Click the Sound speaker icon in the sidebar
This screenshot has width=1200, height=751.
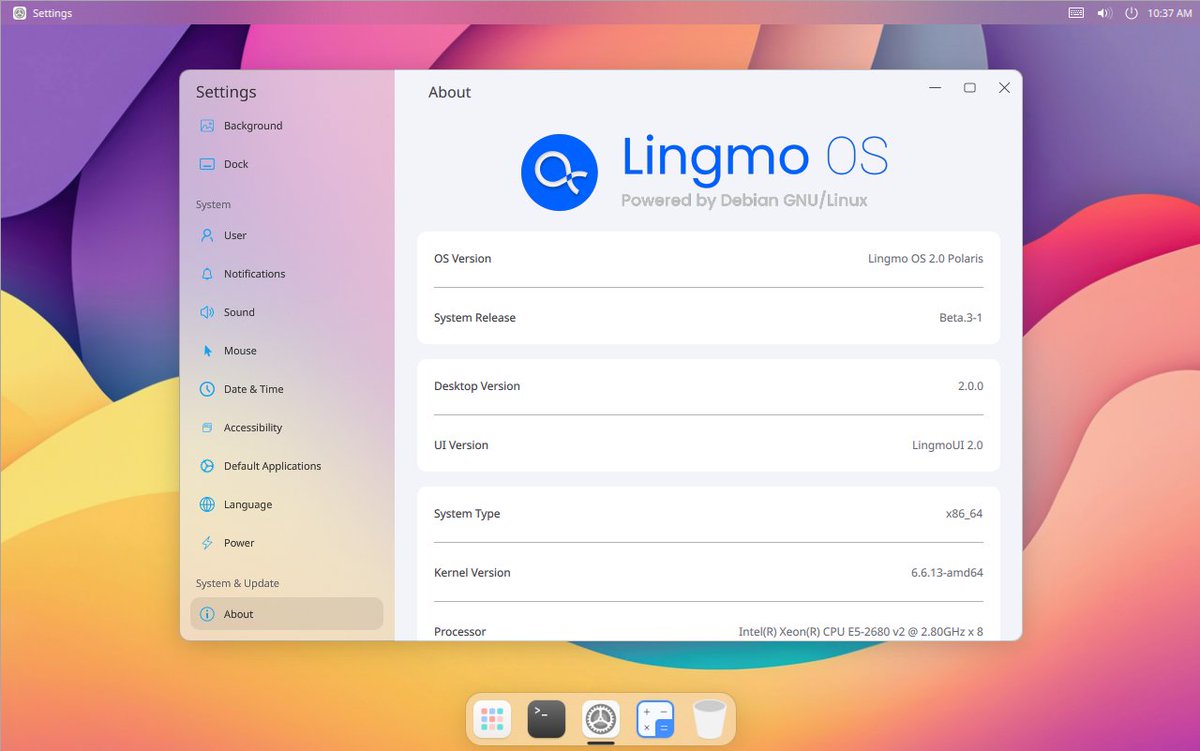click(x=207, y=312)
